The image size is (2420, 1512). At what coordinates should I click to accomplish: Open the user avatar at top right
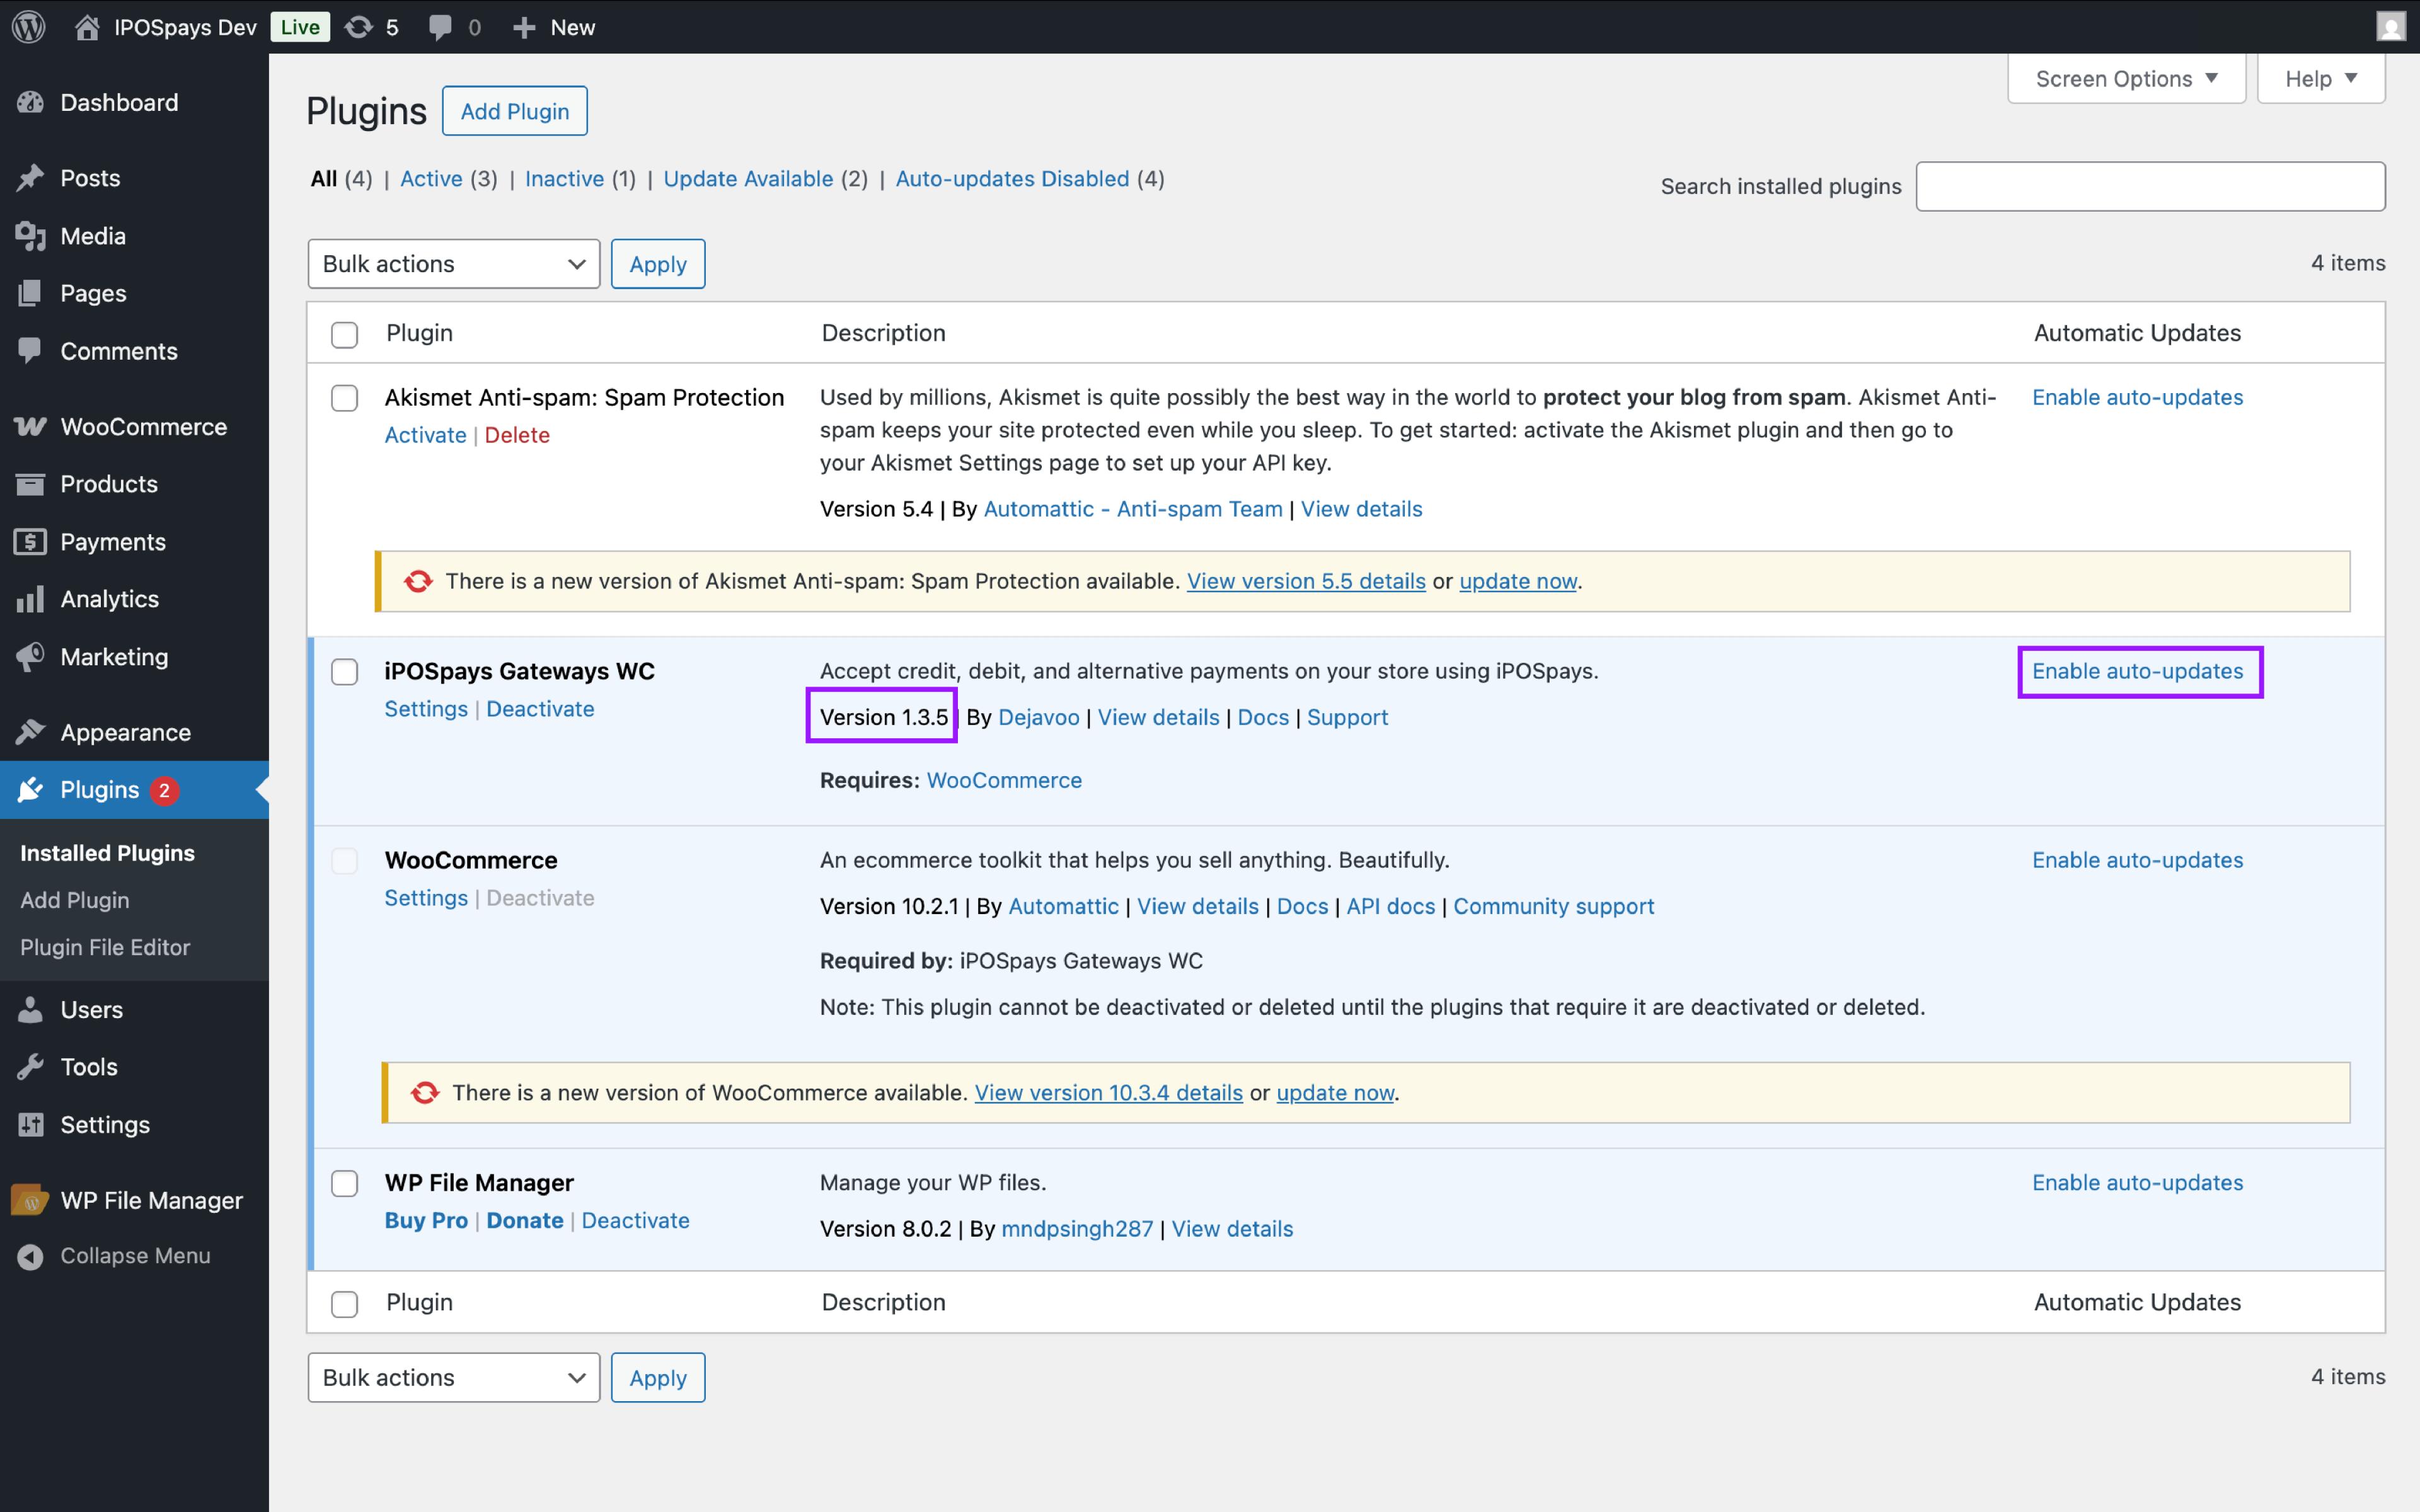2390,27
